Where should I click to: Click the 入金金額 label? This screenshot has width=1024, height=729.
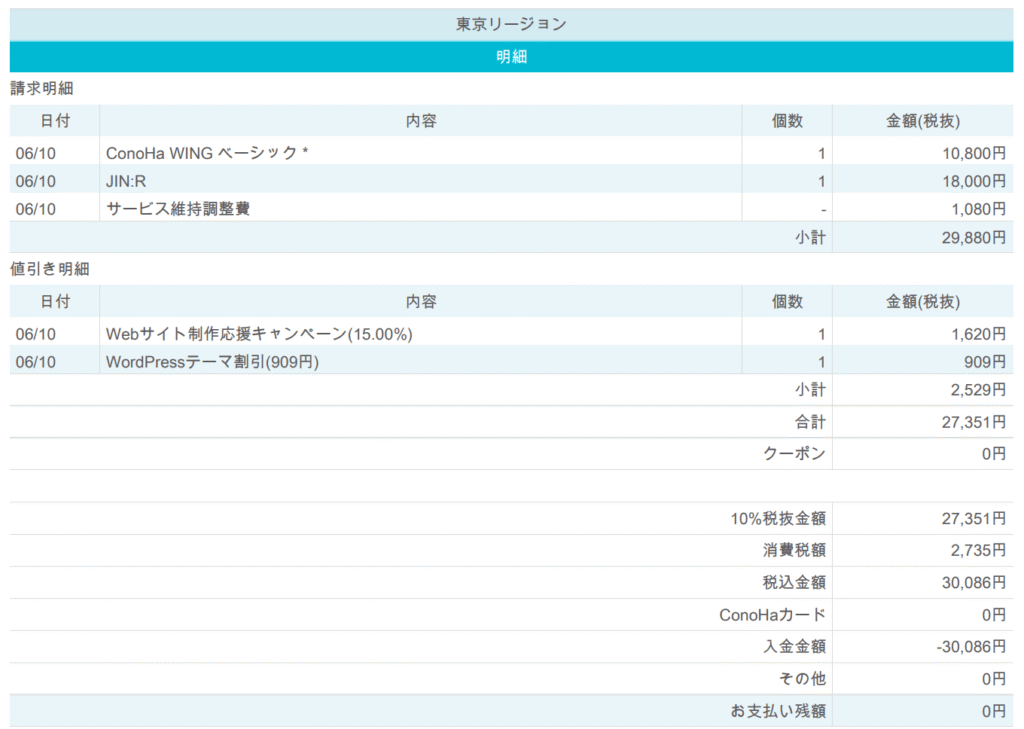click(x=794, y=646)
